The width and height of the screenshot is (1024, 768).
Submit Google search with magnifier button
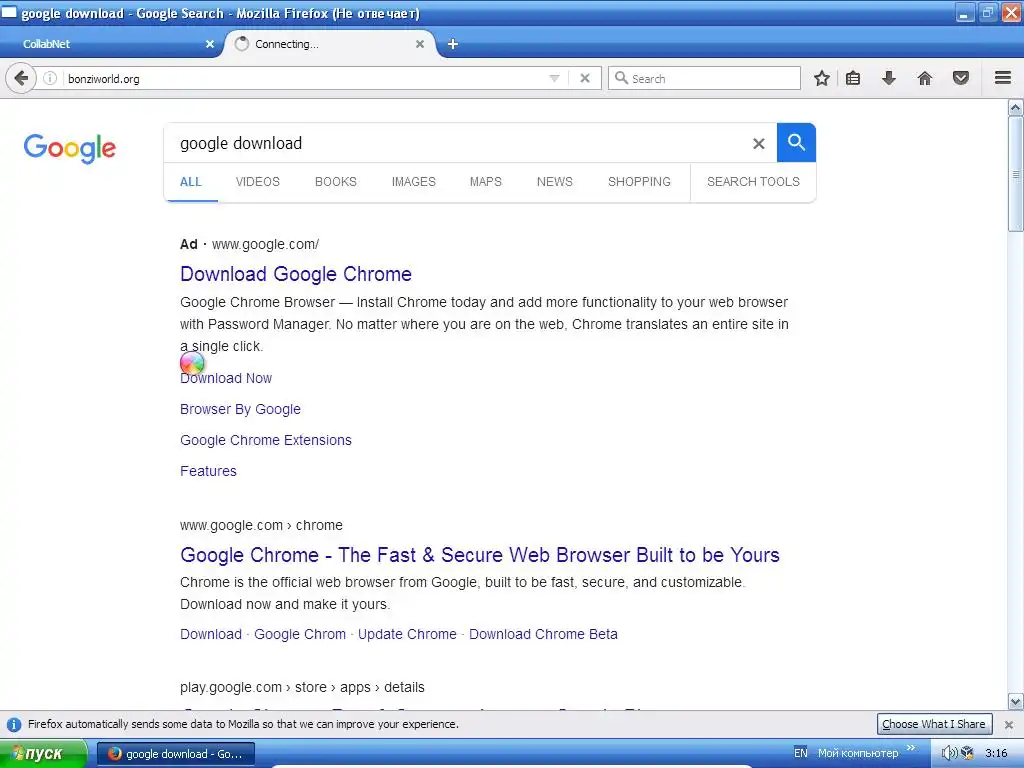(796, 142)
